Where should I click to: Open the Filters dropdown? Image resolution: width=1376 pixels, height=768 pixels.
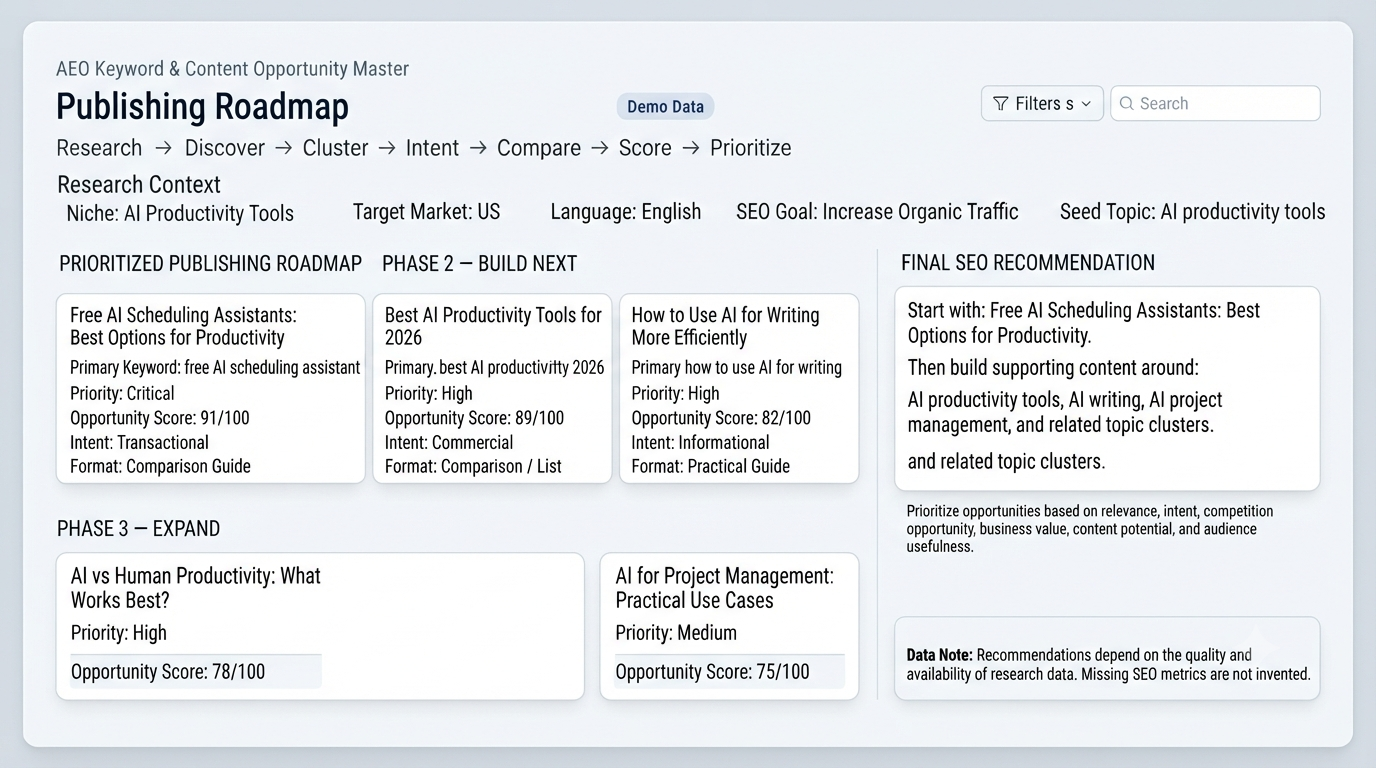(x=1042, y=103)
